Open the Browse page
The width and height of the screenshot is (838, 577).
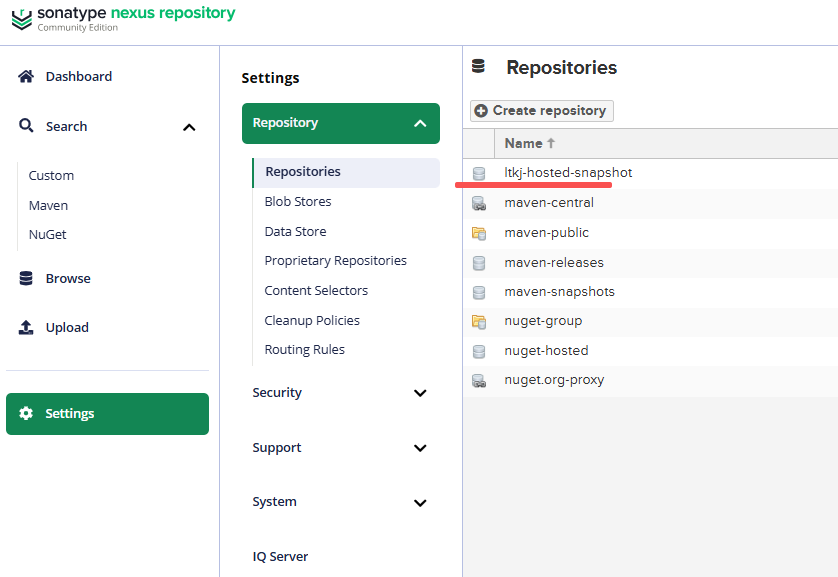point(68,278)
